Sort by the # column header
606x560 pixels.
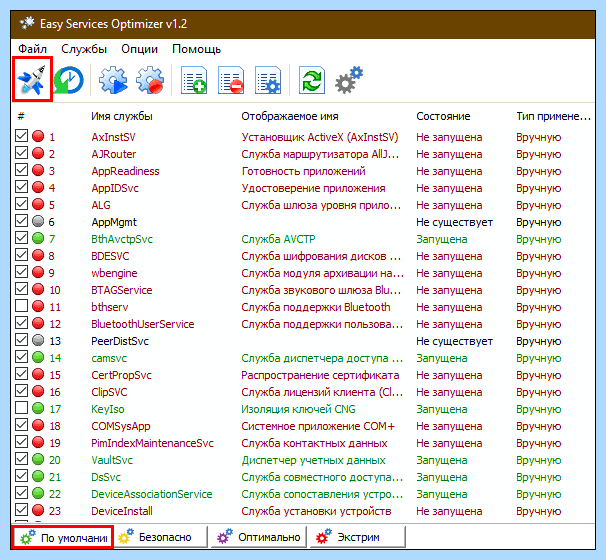21,116
